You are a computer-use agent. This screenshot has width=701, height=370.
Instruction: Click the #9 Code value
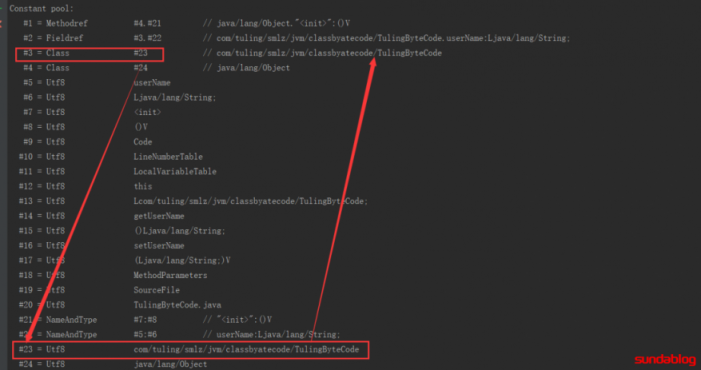(x=143, y=142)
